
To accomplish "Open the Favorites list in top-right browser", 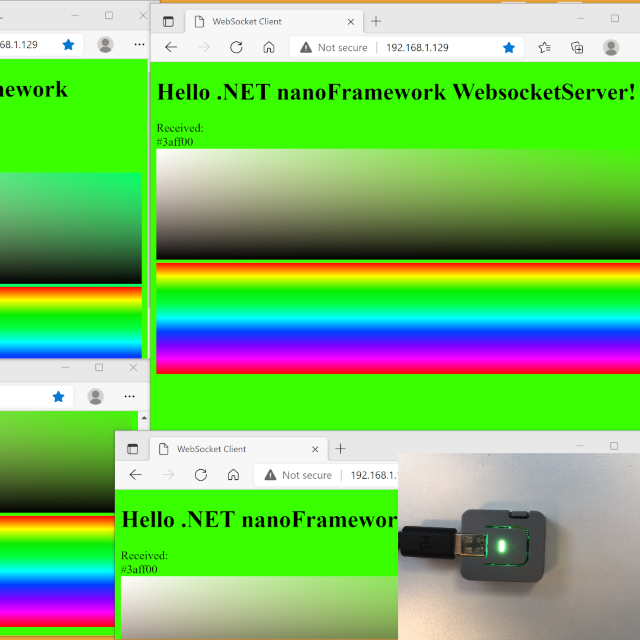I will click(x=544, y=48).
